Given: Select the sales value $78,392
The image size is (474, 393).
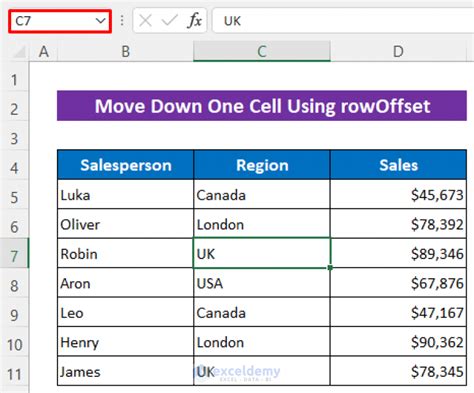Looking at the screenshot, I should [x=398, y=224].
